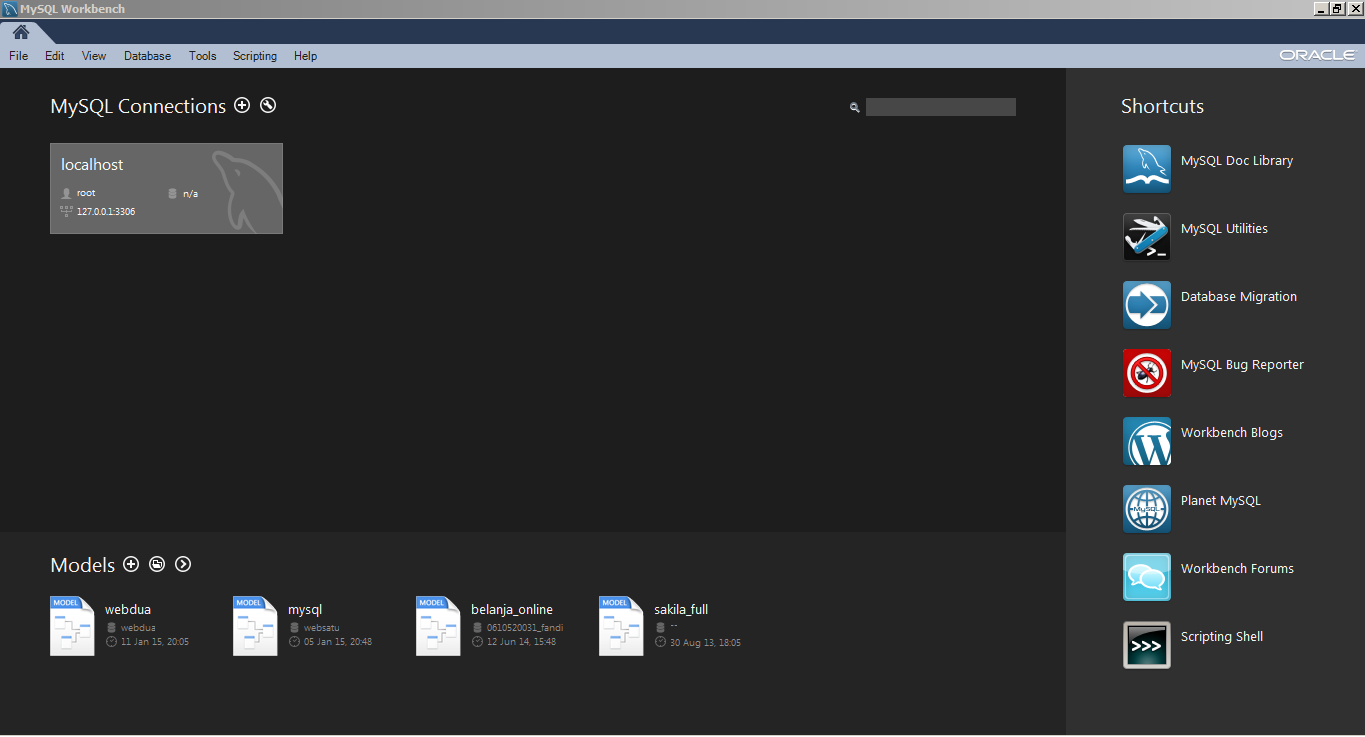This screenshot has height=737, width=1365.
Task: Open Planet MySQL globe icon
Action: [1147, 509]
